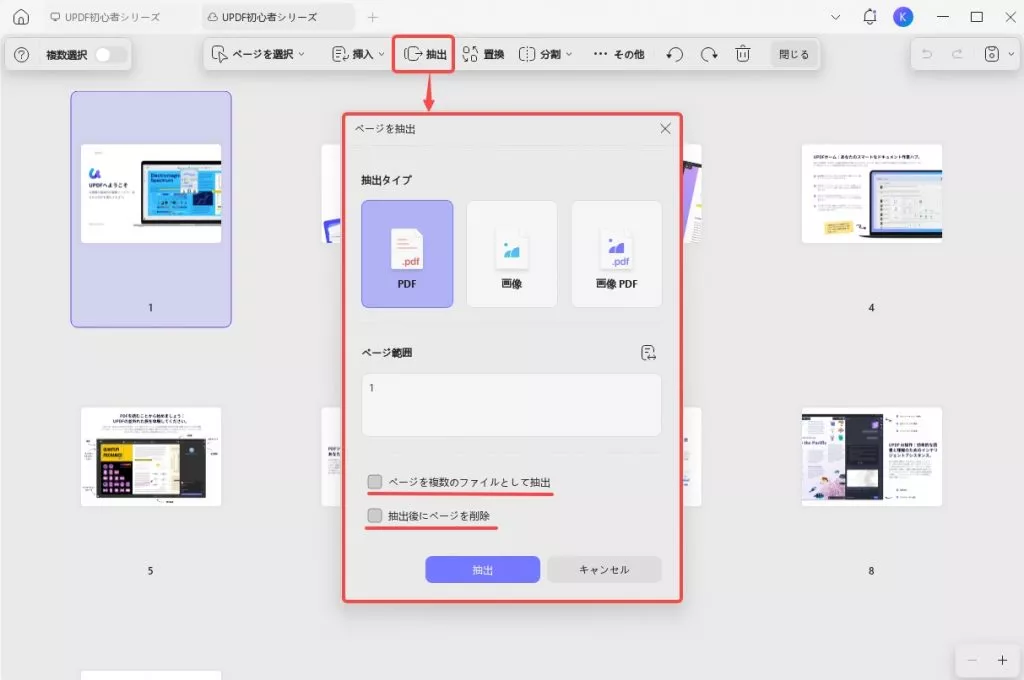Image resolution: width=1024 pixels, height=680 pixels.
Task: Go to the home screen icon
Action: point(21,17)
